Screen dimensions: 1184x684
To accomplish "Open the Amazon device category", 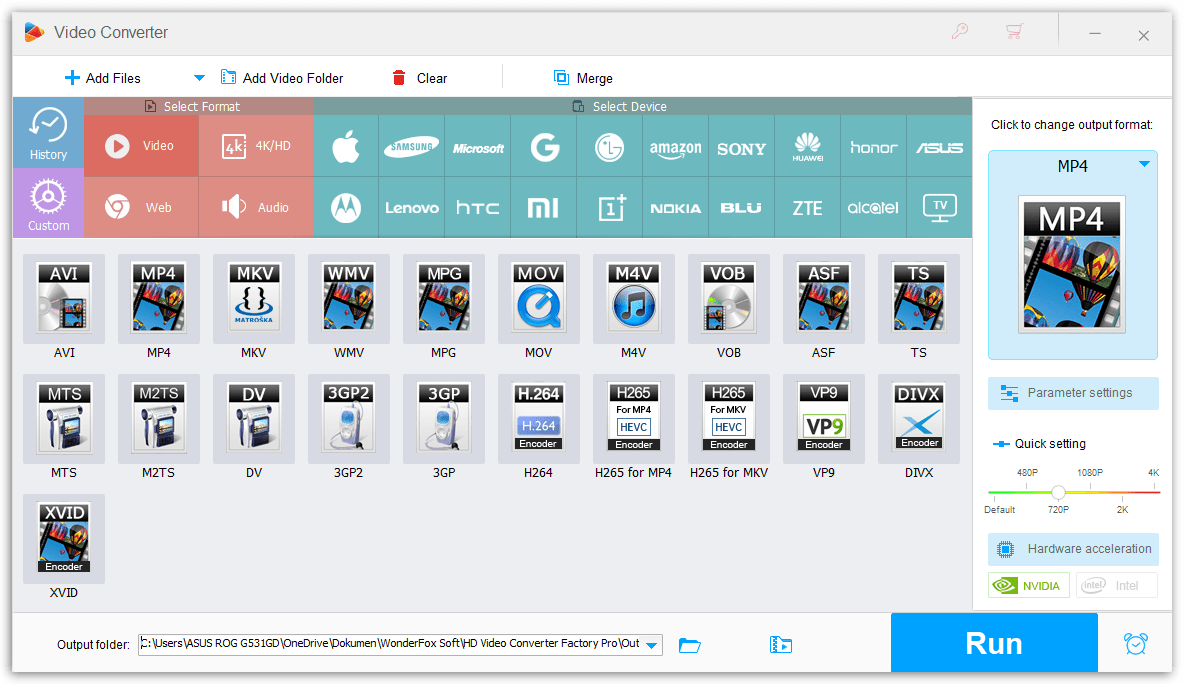I will click(675, 146).
